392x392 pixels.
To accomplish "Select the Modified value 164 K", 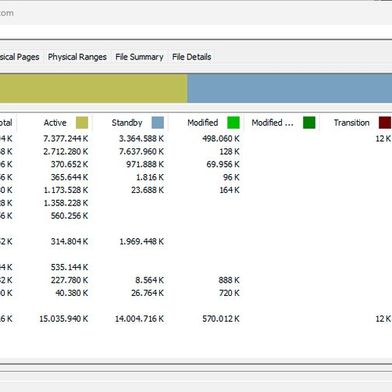I will 229,190.
